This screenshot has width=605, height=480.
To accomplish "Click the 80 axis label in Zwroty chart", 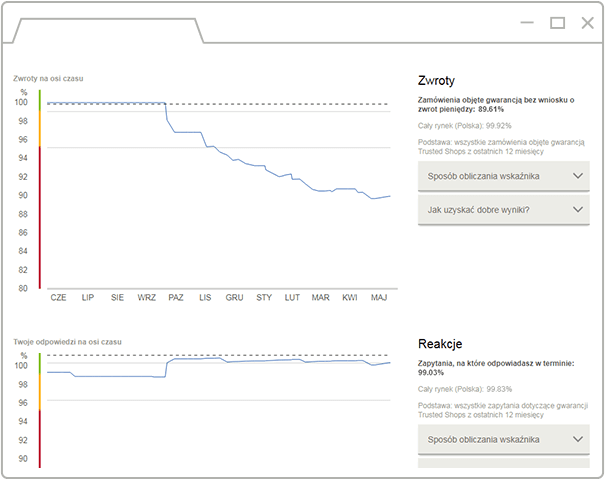I will point(23,288).
